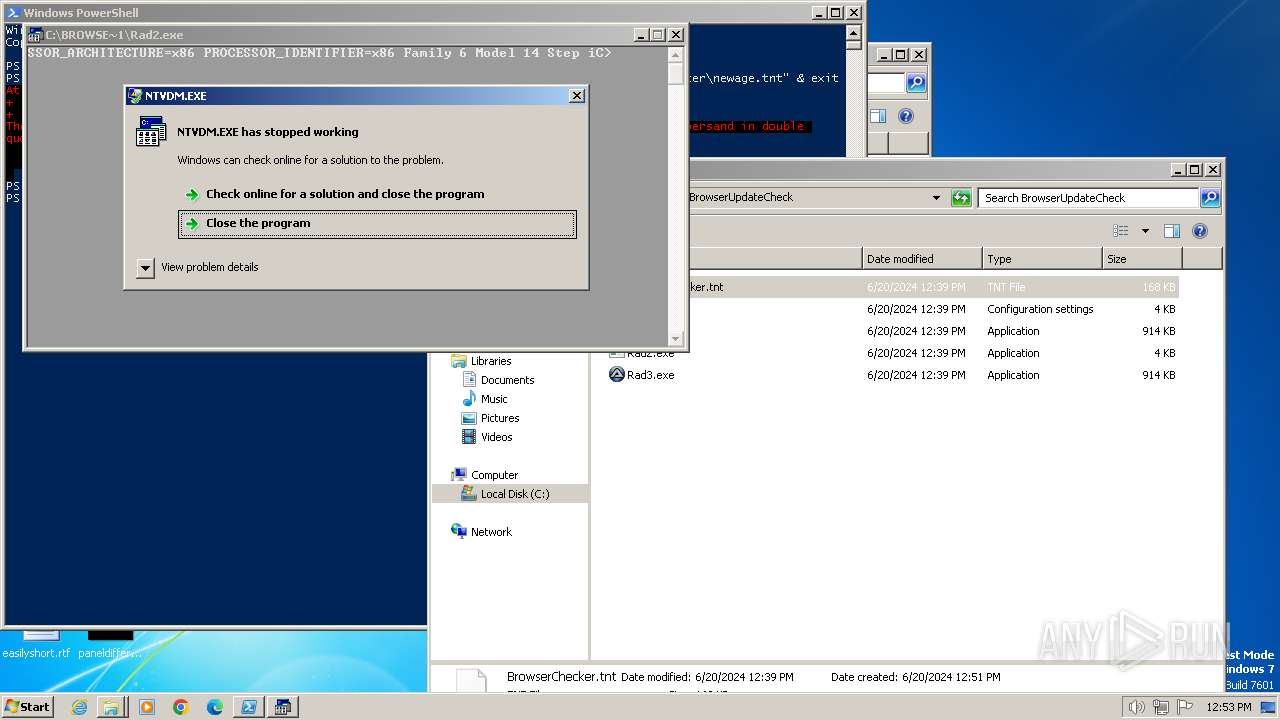Open Videos library

(496, 437)
